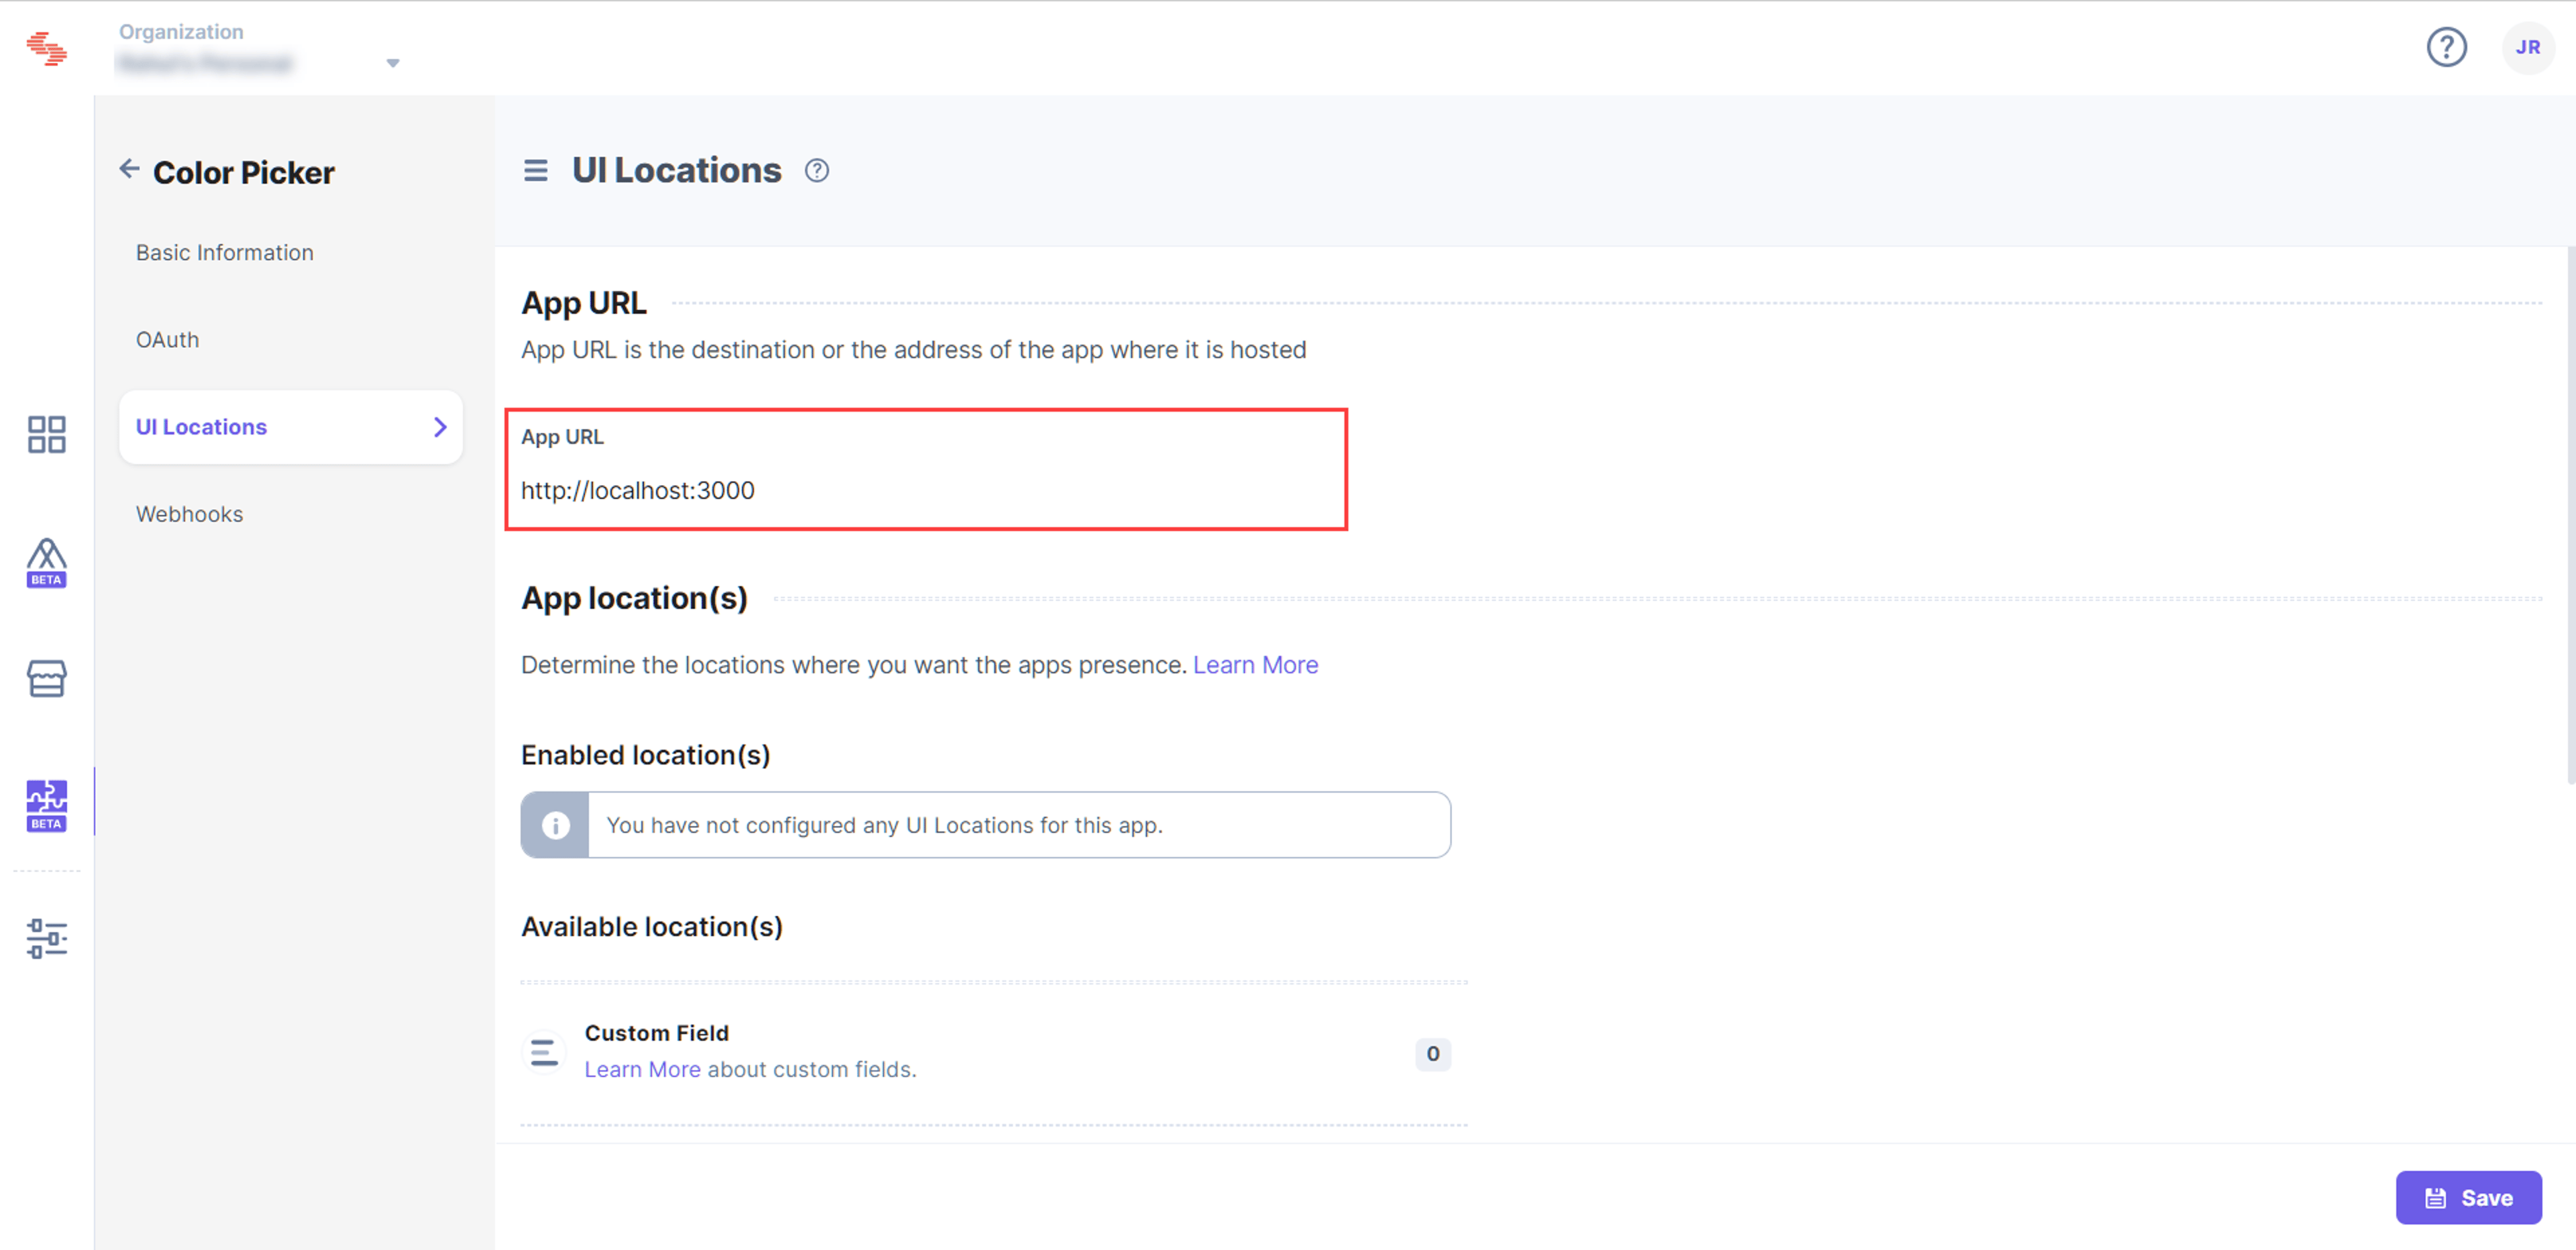
Task: Expand the Custom Field location row
Action: click(x=986, y=1052)
